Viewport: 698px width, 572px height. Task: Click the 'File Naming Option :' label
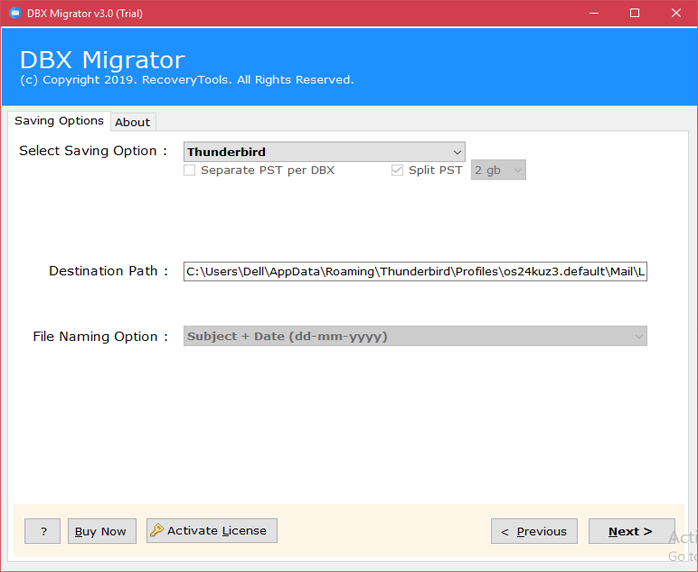pyautogui.click(x=100, y=337)
